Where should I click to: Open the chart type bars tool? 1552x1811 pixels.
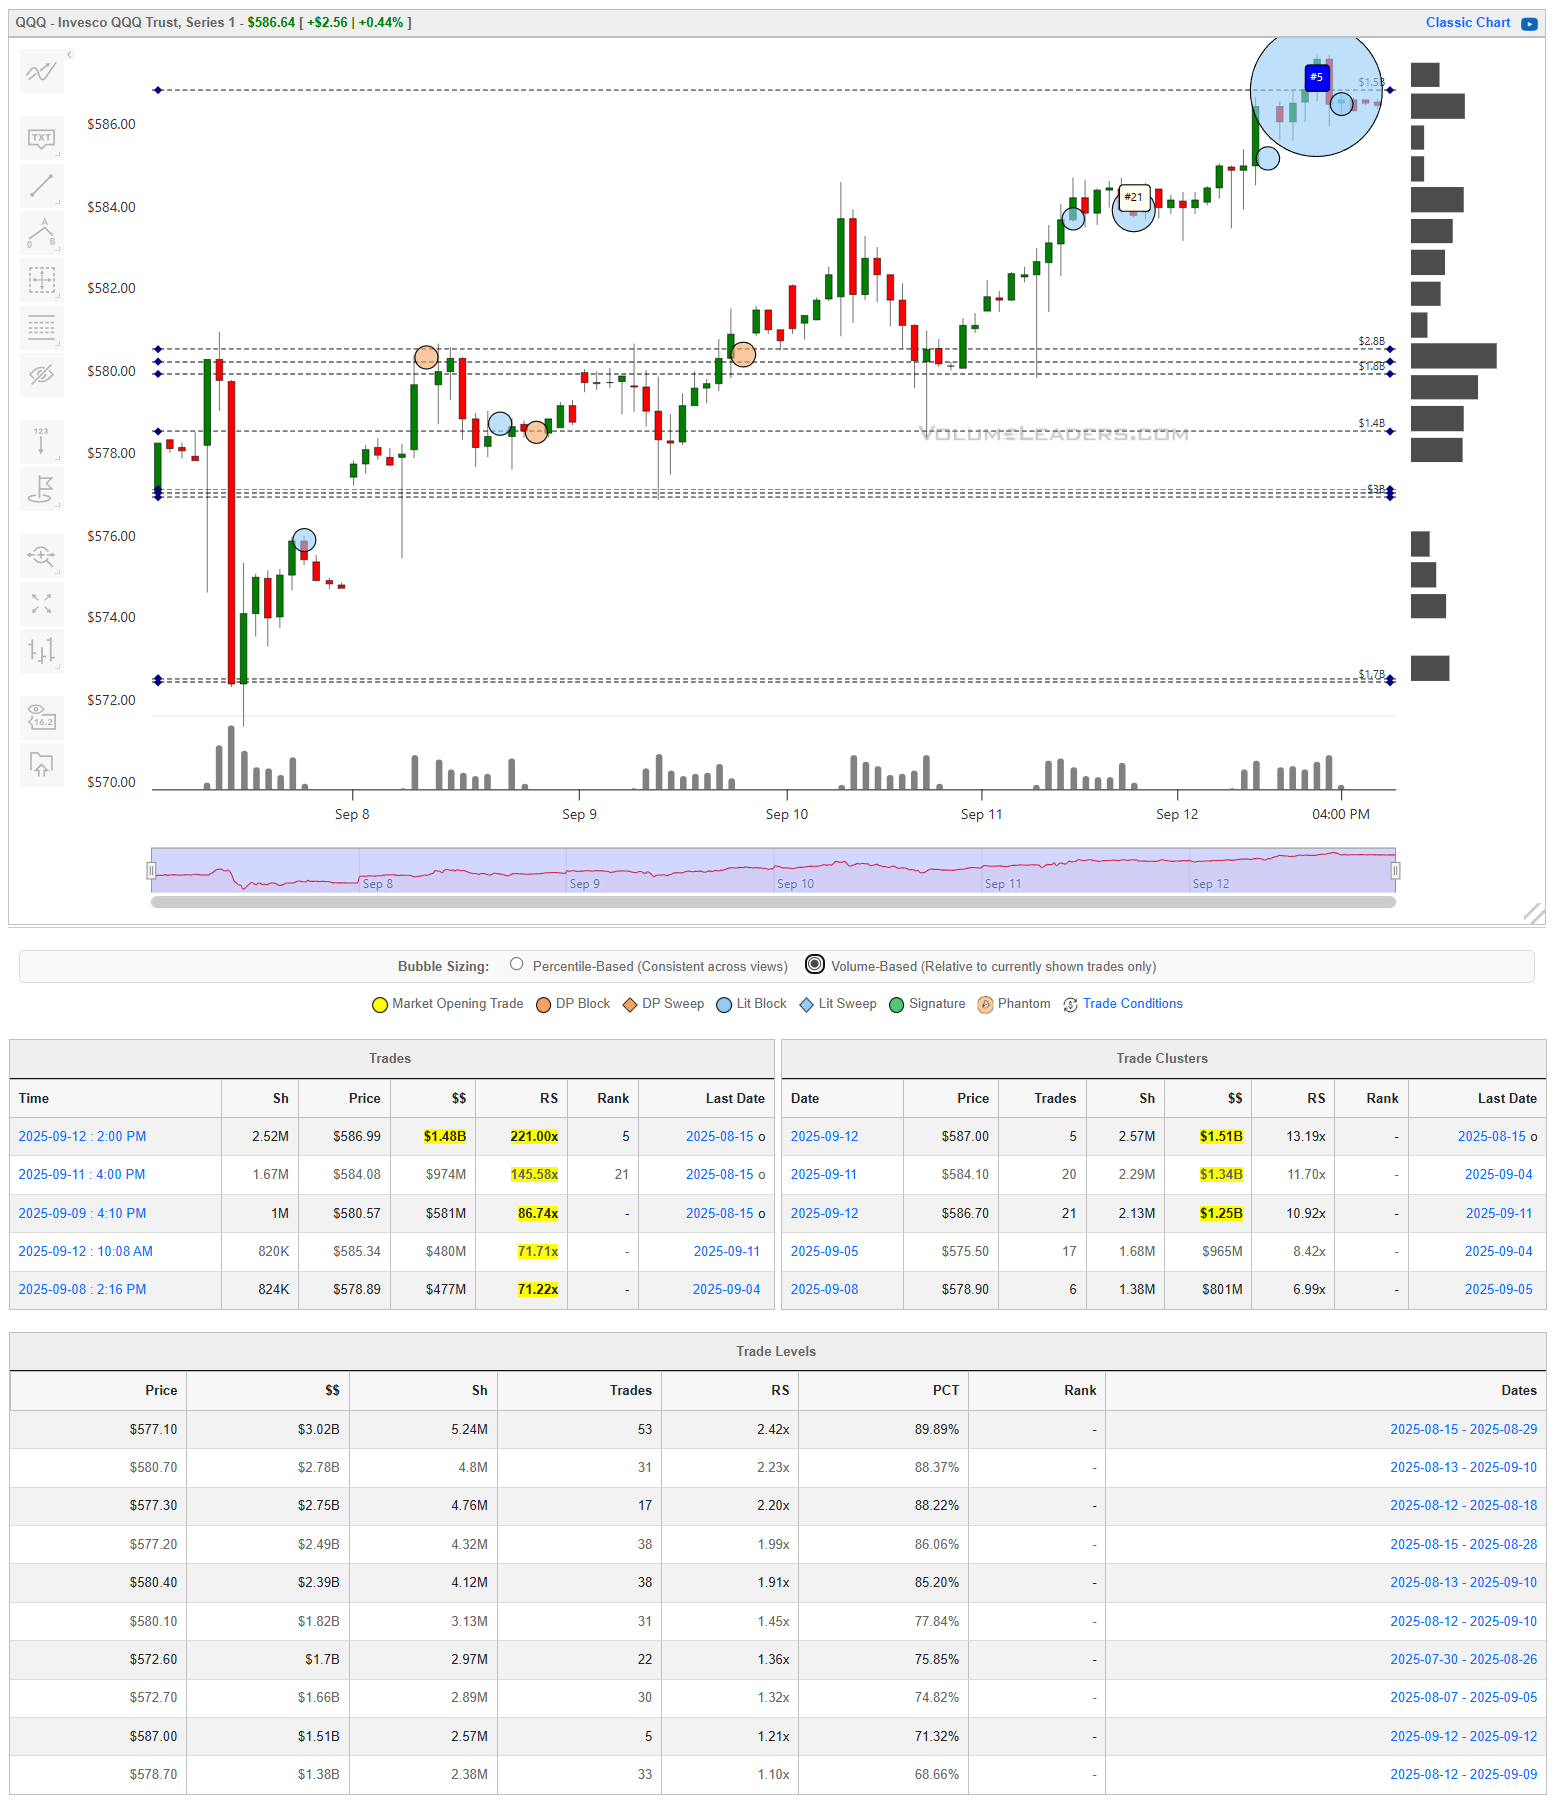[x=41, y=650]
